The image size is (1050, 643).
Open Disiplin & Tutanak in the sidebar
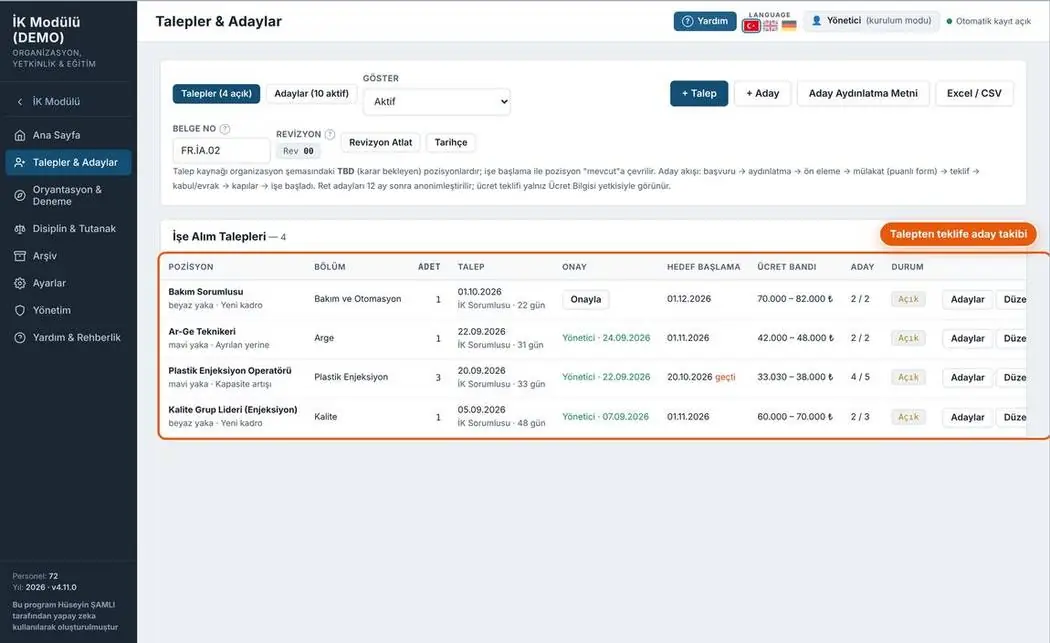pos(68,229)
